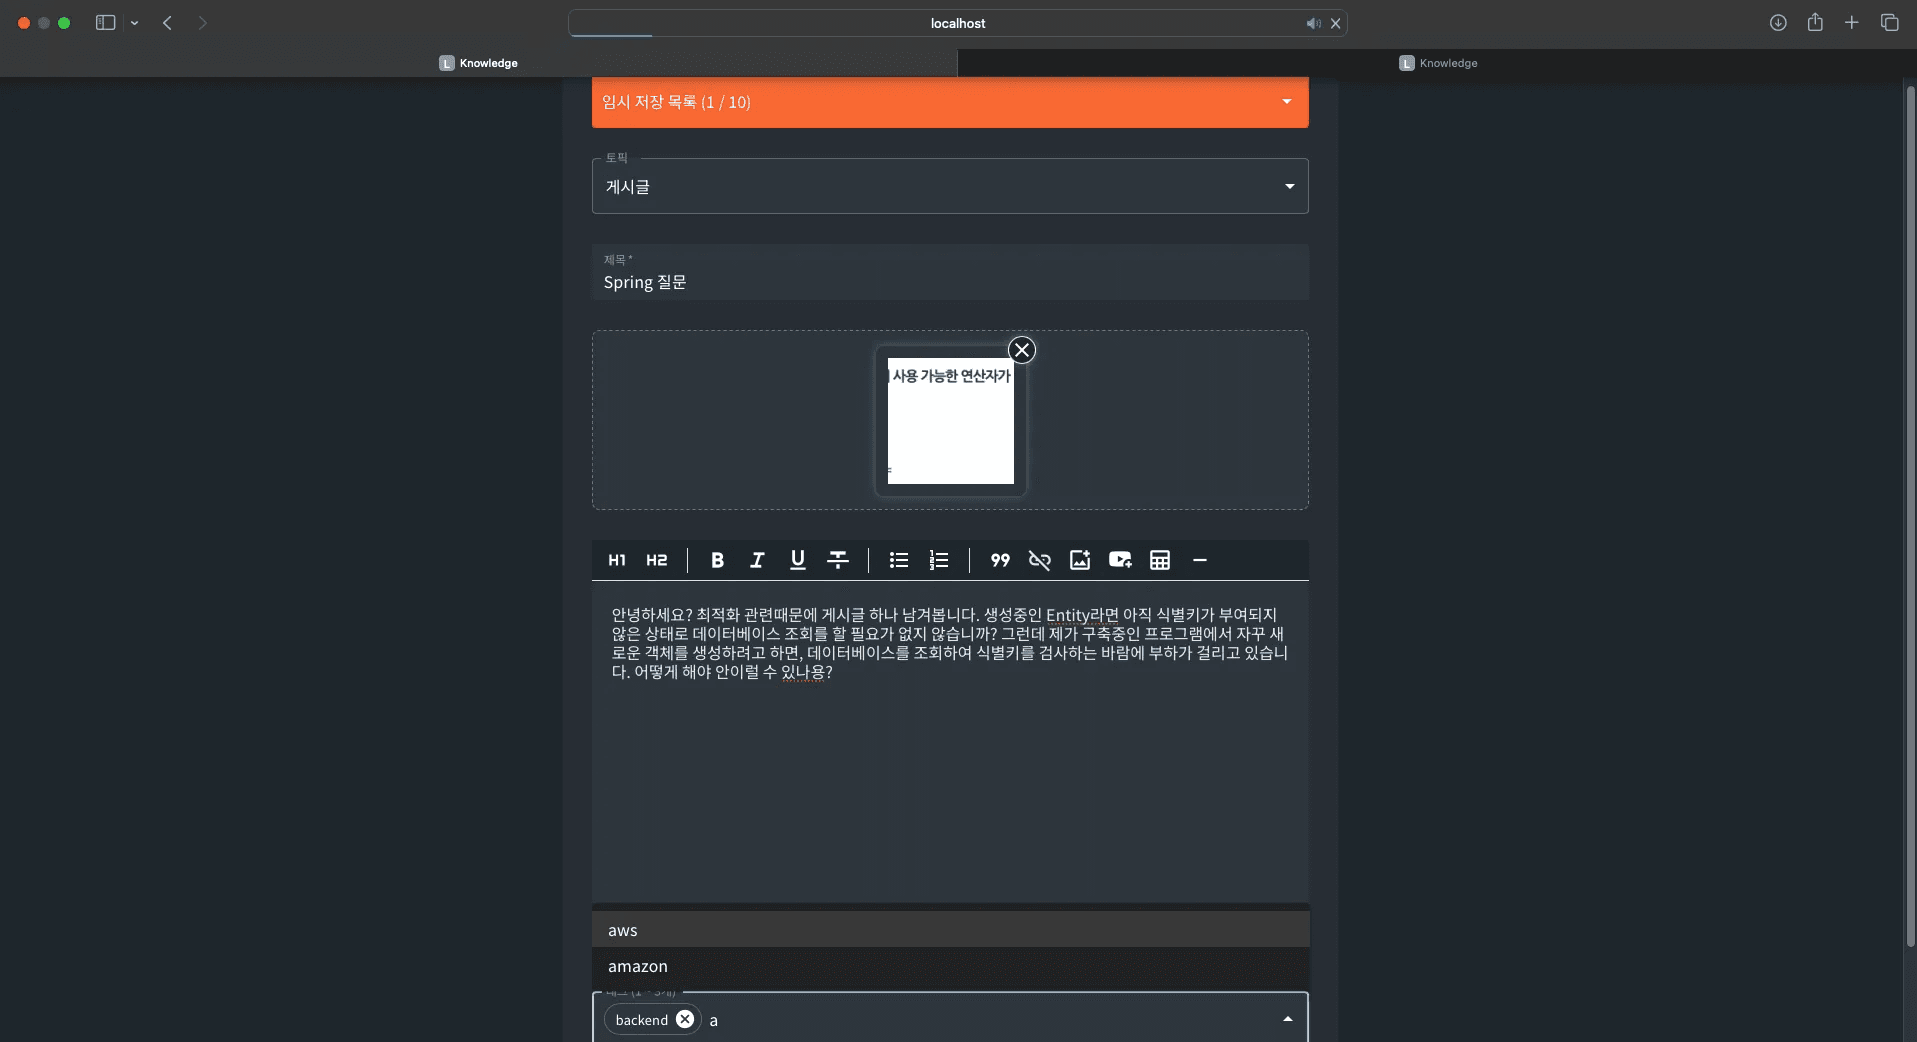Image resolution: width=1917 pixels, height=1042 pixels.
Task: Remove the backend tag chip
Action: [x=685, y=1019]
